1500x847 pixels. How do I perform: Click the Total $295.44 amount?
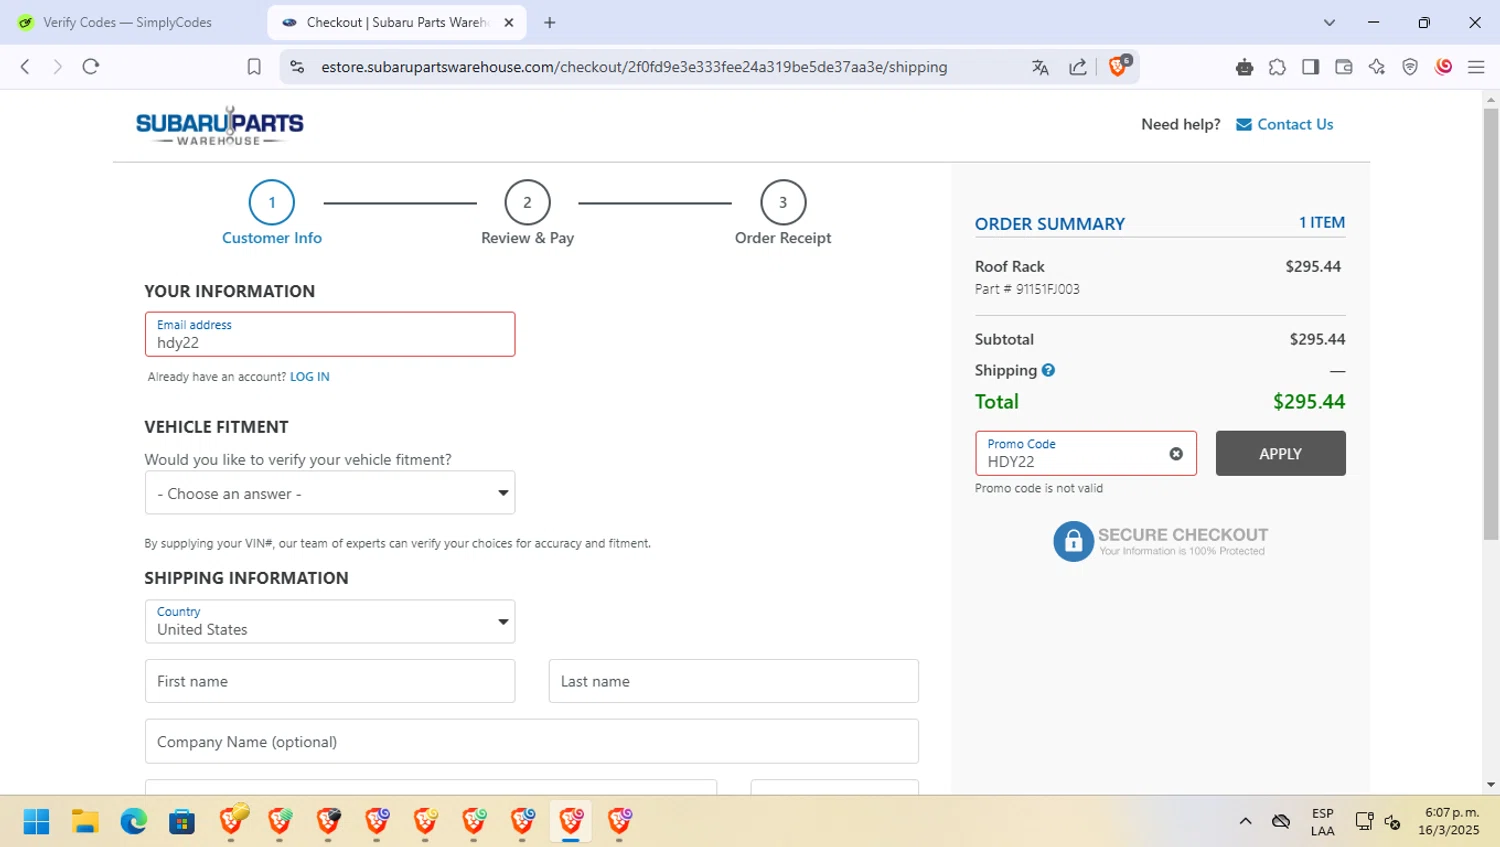(1308, 401)
